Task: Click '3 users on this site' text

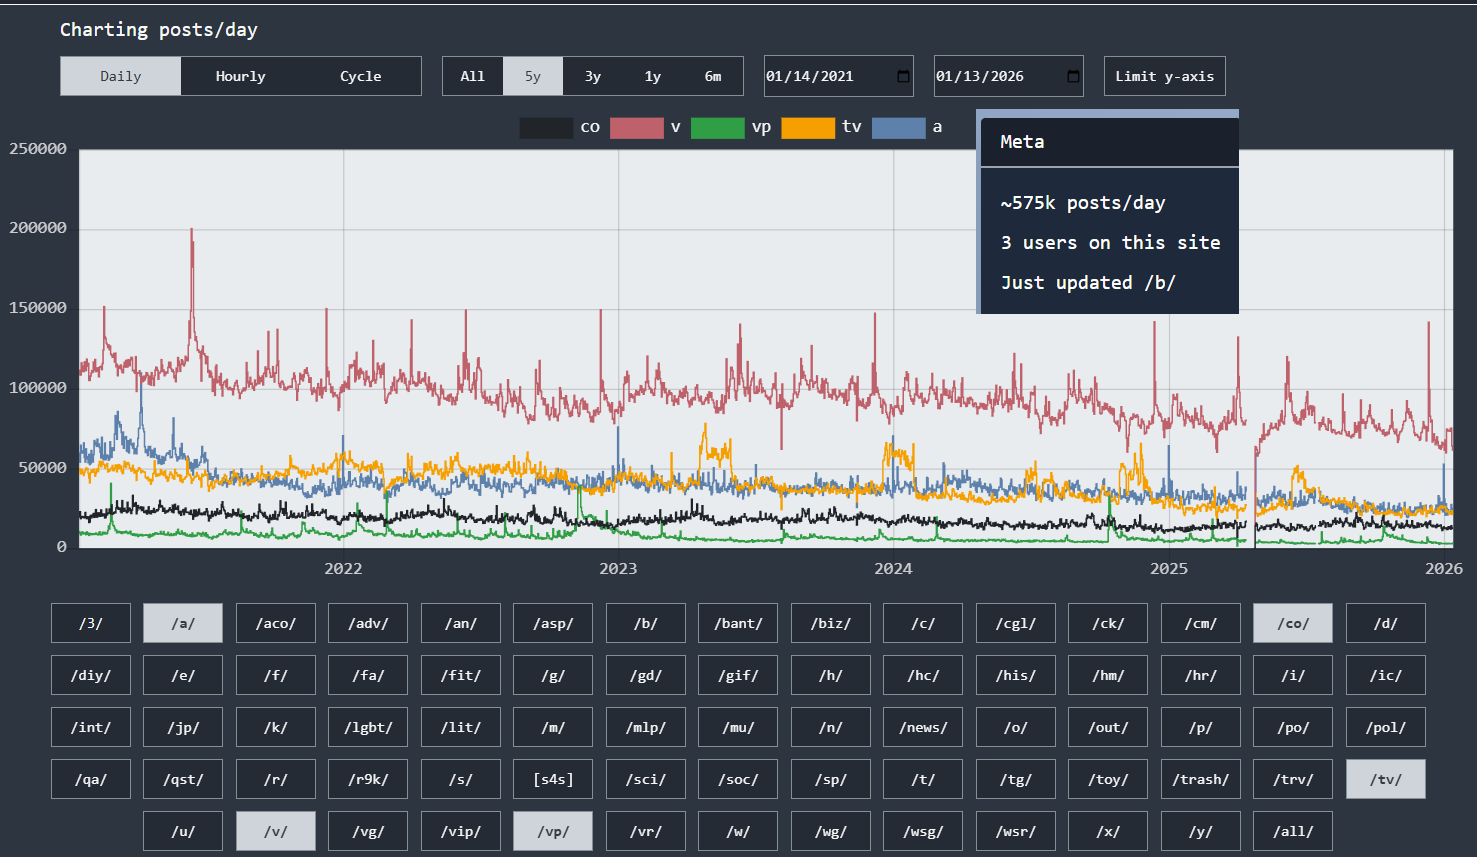Action: pyautogui.click(x=1110, y=243)
